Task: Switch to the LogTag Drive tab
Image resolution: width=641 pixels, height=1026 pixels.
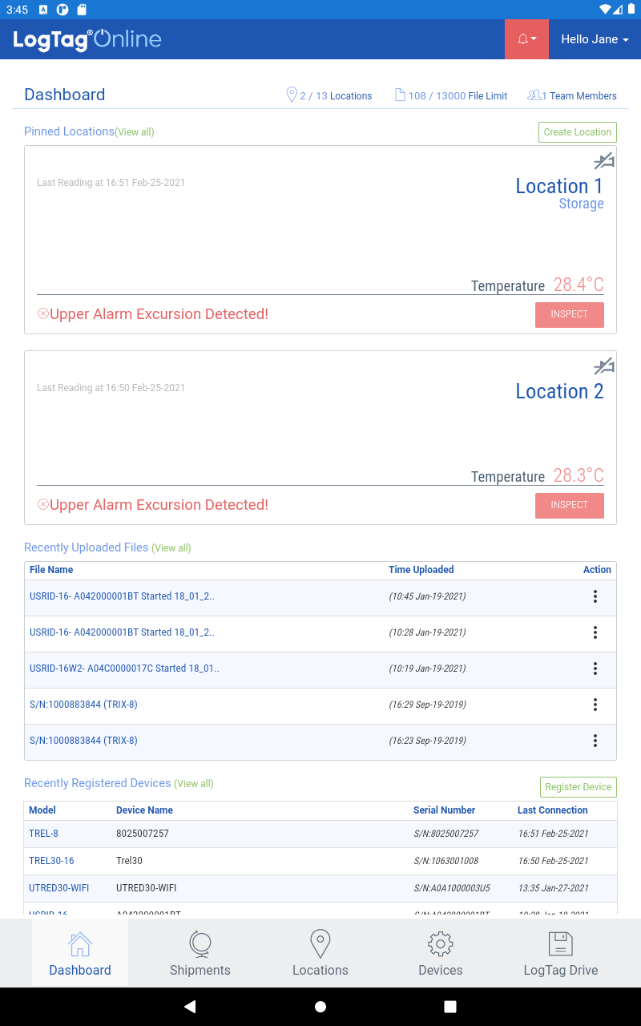Action: coord(561,953)
